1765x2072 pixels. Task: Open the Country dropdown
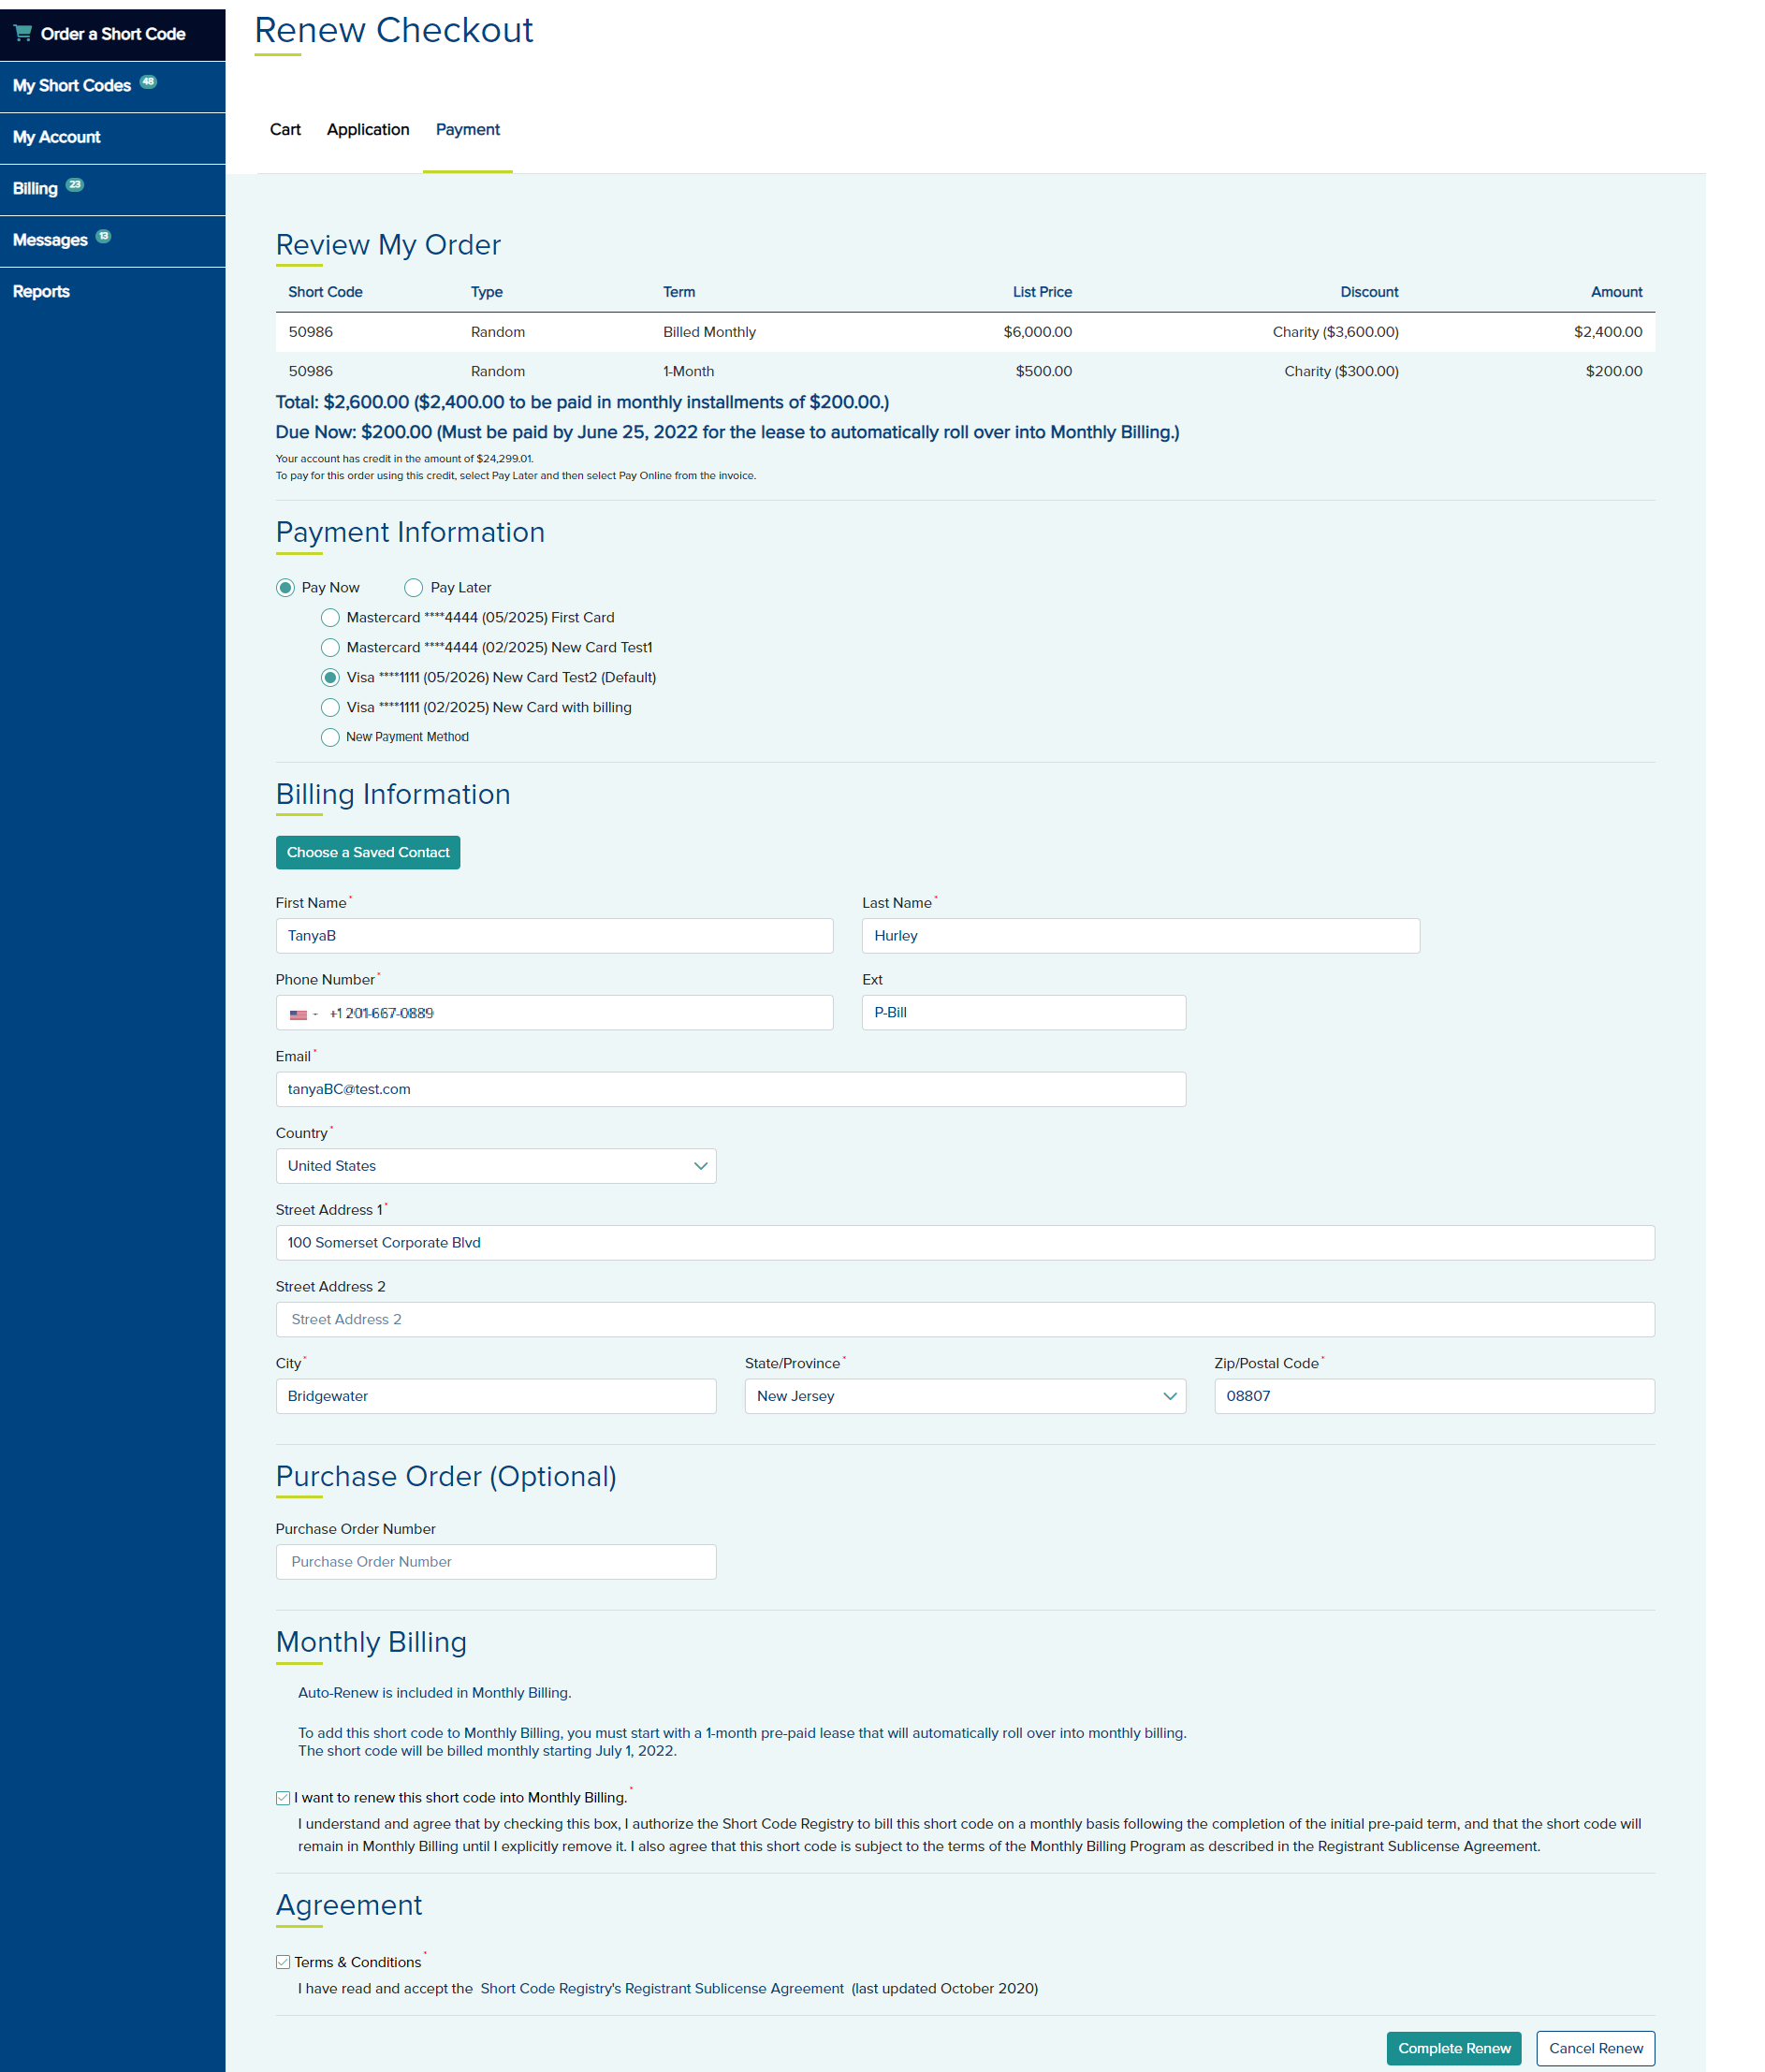pos(495,1166)
